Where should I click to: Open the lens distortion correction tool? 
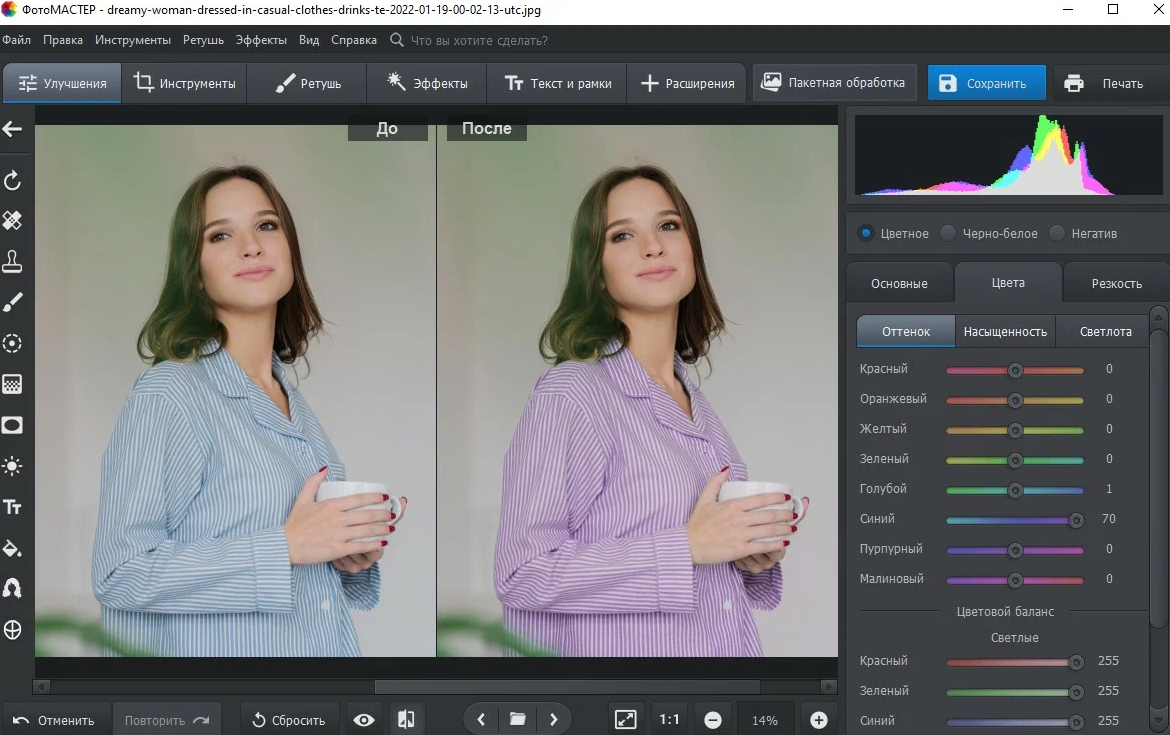click(x=12, y=630)
